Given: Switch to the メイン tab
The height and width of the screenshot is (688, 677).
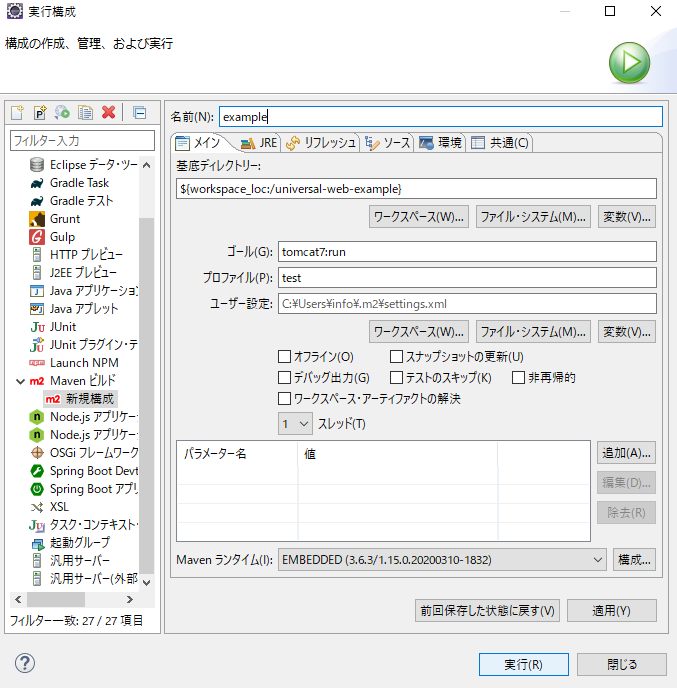Looking at the screenshot, I should [x=199, y=143].
